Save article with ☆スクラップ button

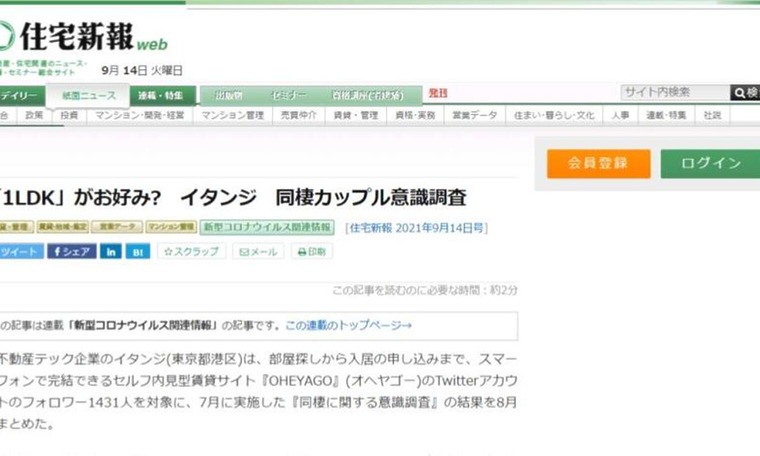[x=191, y=252]
